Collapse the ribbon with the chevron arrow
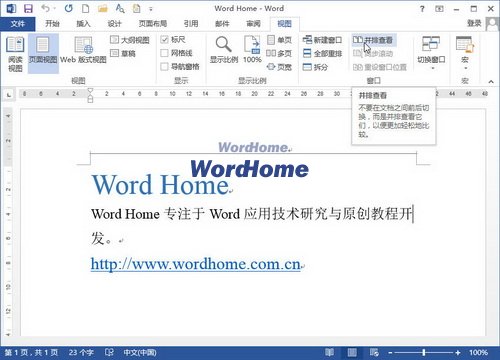 (x=491, y=81)
